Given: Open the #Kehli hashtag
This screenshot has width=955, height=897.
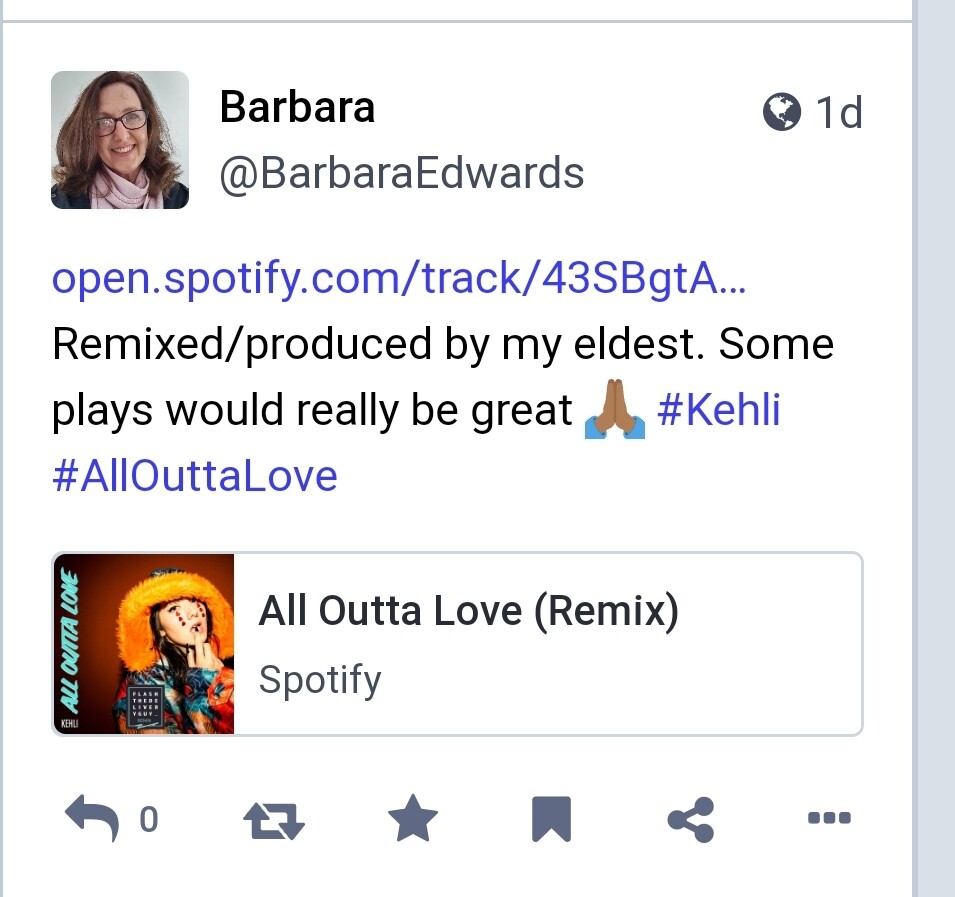Looking at the screenshot, I should coord(718,410).
